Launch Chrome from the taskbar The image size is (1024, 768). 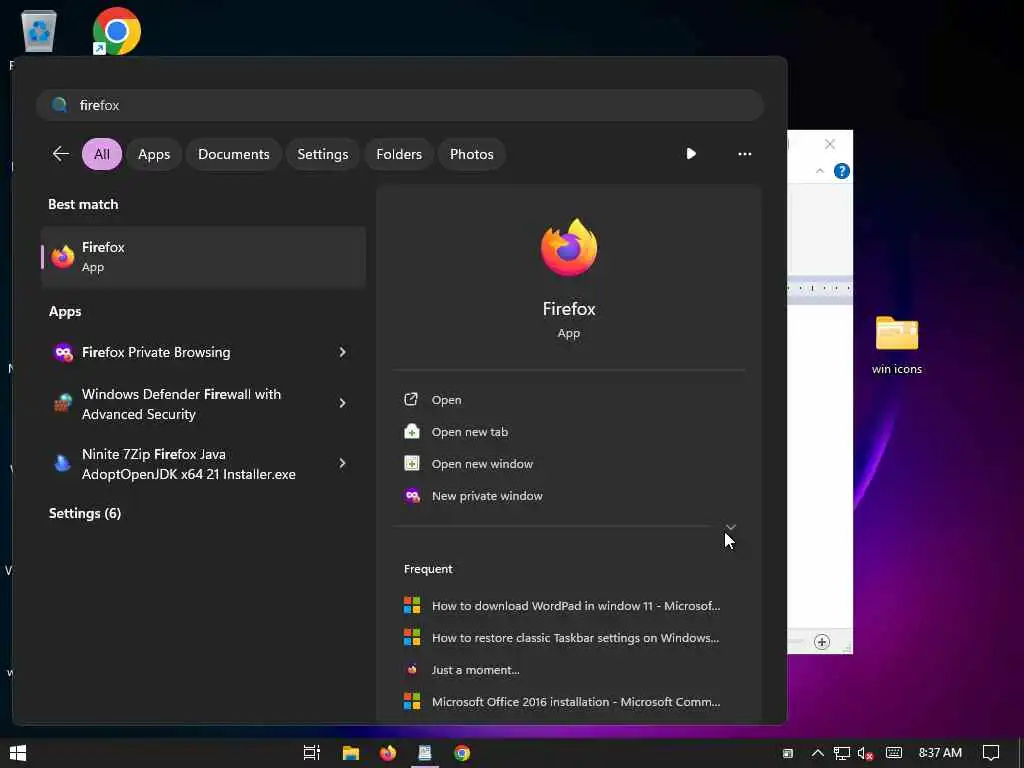[x=462, y=753]
